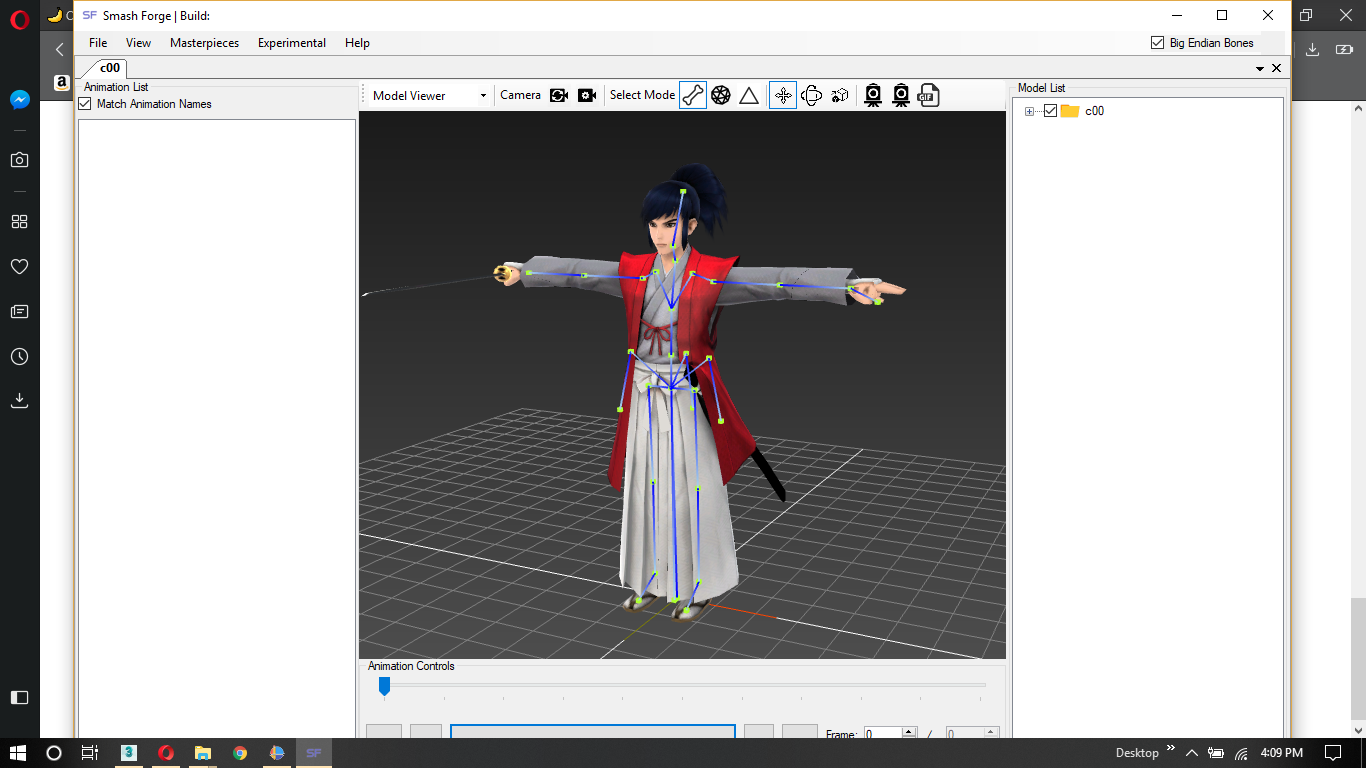The height and width of the screenshot is (768, 1366).
Task: Export an animated GIF
Action: pyautogui.click(x=928, y=94)
